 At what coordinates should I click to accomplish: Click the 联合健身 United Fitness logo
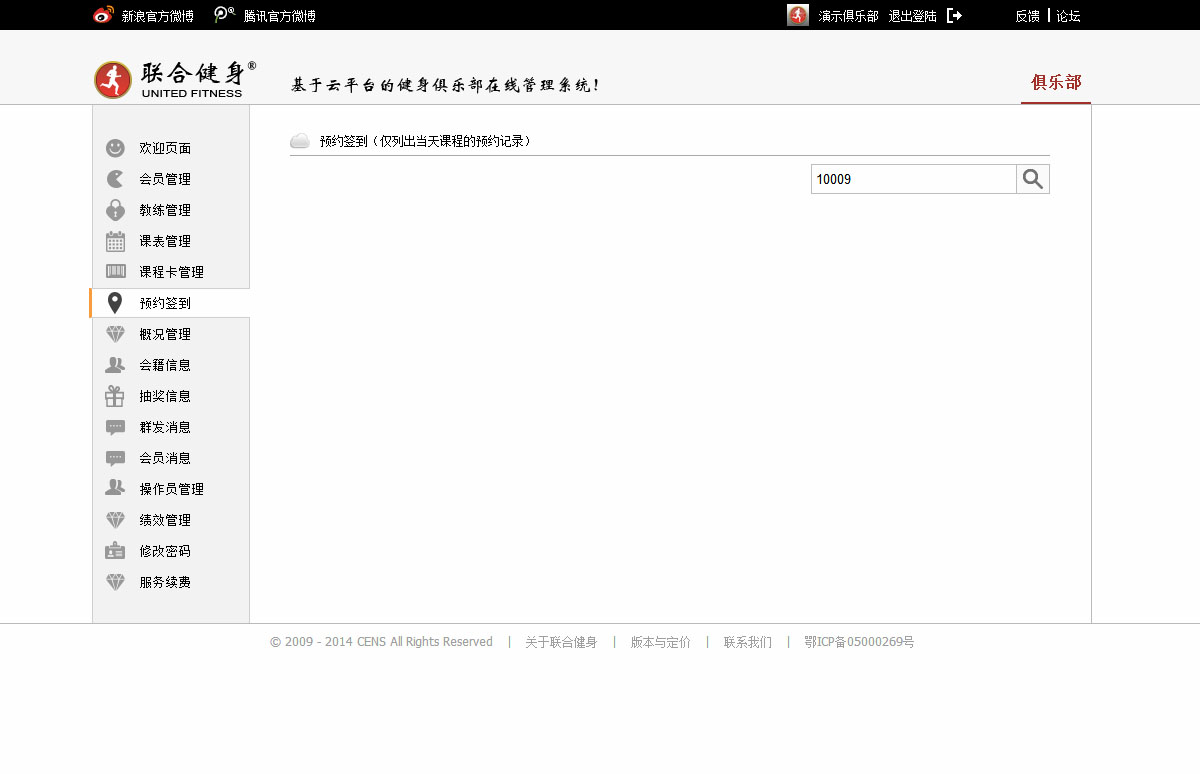pyautogui.click(x=175, y=80)
